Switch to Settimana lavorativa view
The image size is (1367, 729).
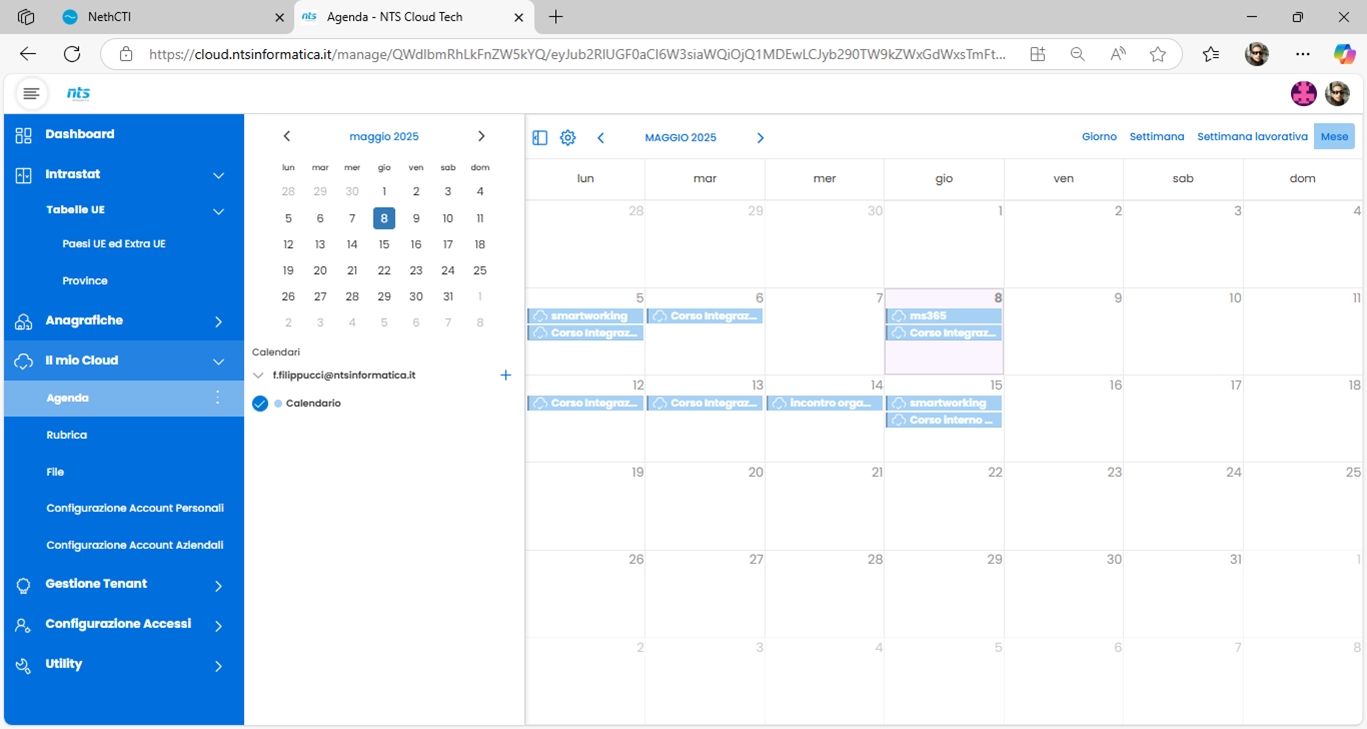[1252, 137]
